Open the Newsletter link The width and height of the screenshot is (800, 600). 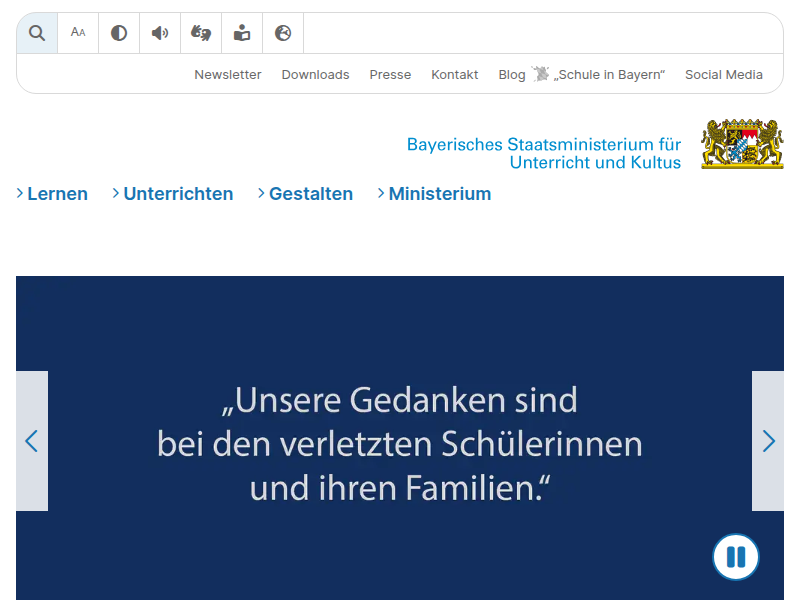pyautogui.click(x=228, y=74)
